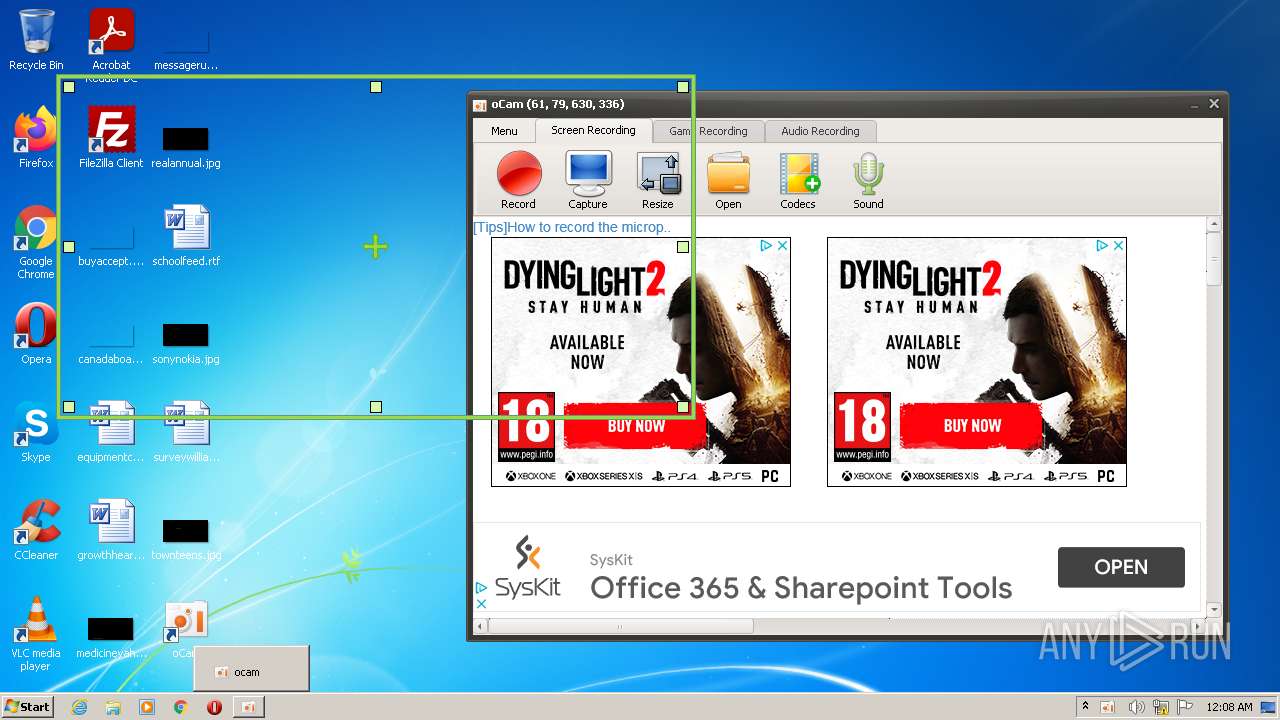Select the realannual.jpg file icon

[x=186, y=146]
